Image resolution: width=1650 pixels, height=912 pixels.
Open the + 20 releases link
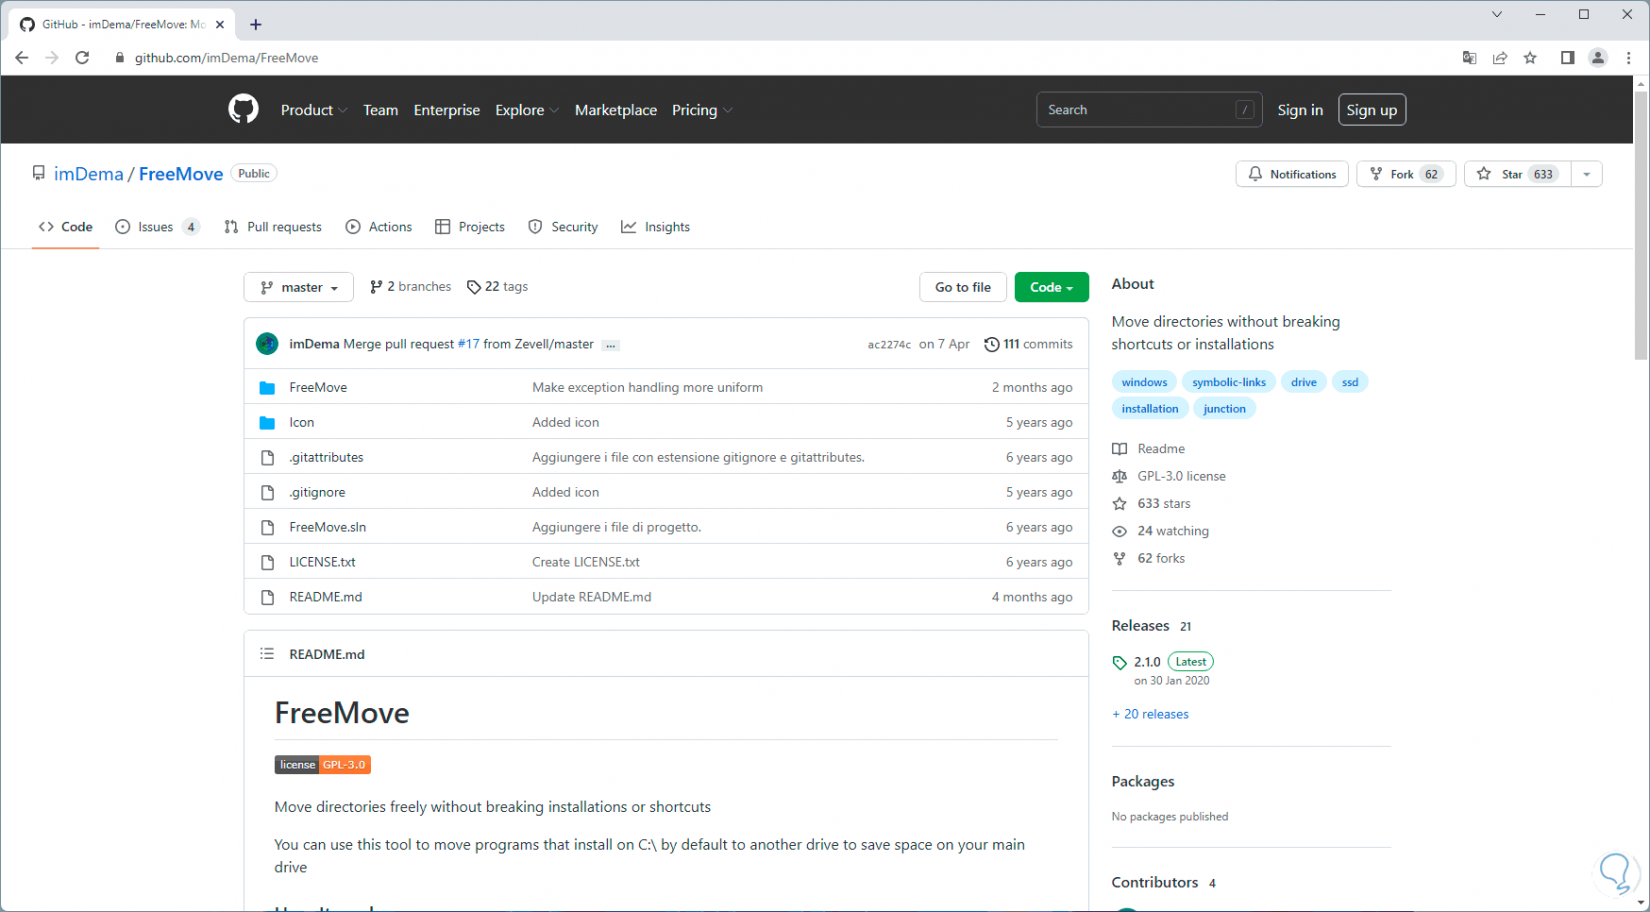tap(1150, 714)
